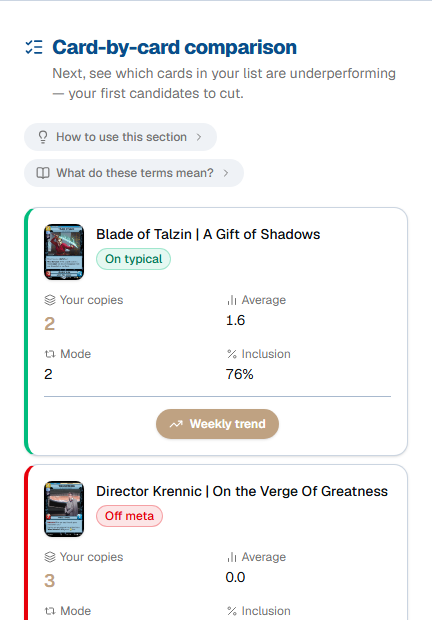Click the repeat icon beside Blade Mode
The width and height of the screenshot is (432, 620).
tap(50, 354)
